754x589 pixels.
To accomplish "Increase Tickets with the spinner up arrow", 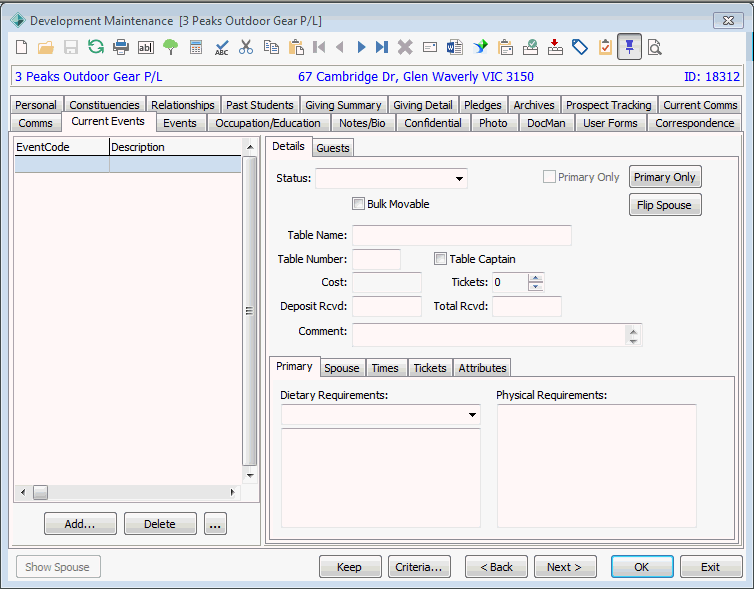I will (536, 278).
